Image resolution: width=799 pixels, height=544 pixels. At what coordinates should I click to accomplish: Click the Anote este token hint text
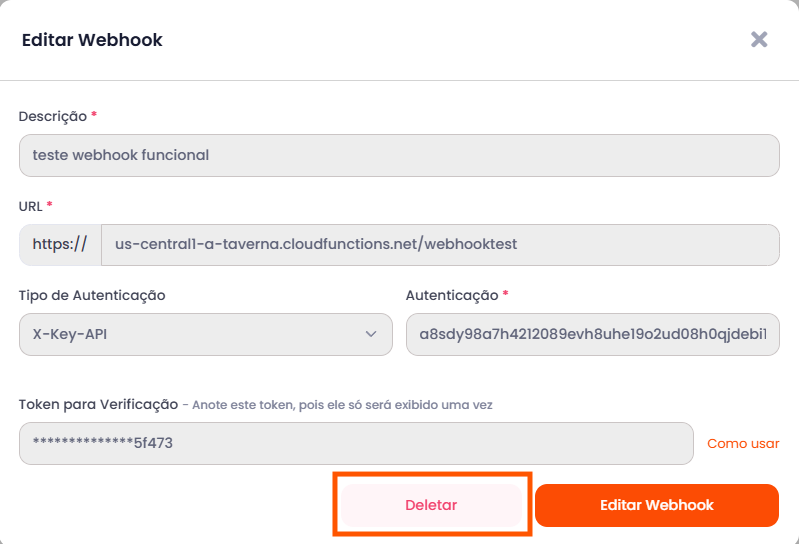342,406
